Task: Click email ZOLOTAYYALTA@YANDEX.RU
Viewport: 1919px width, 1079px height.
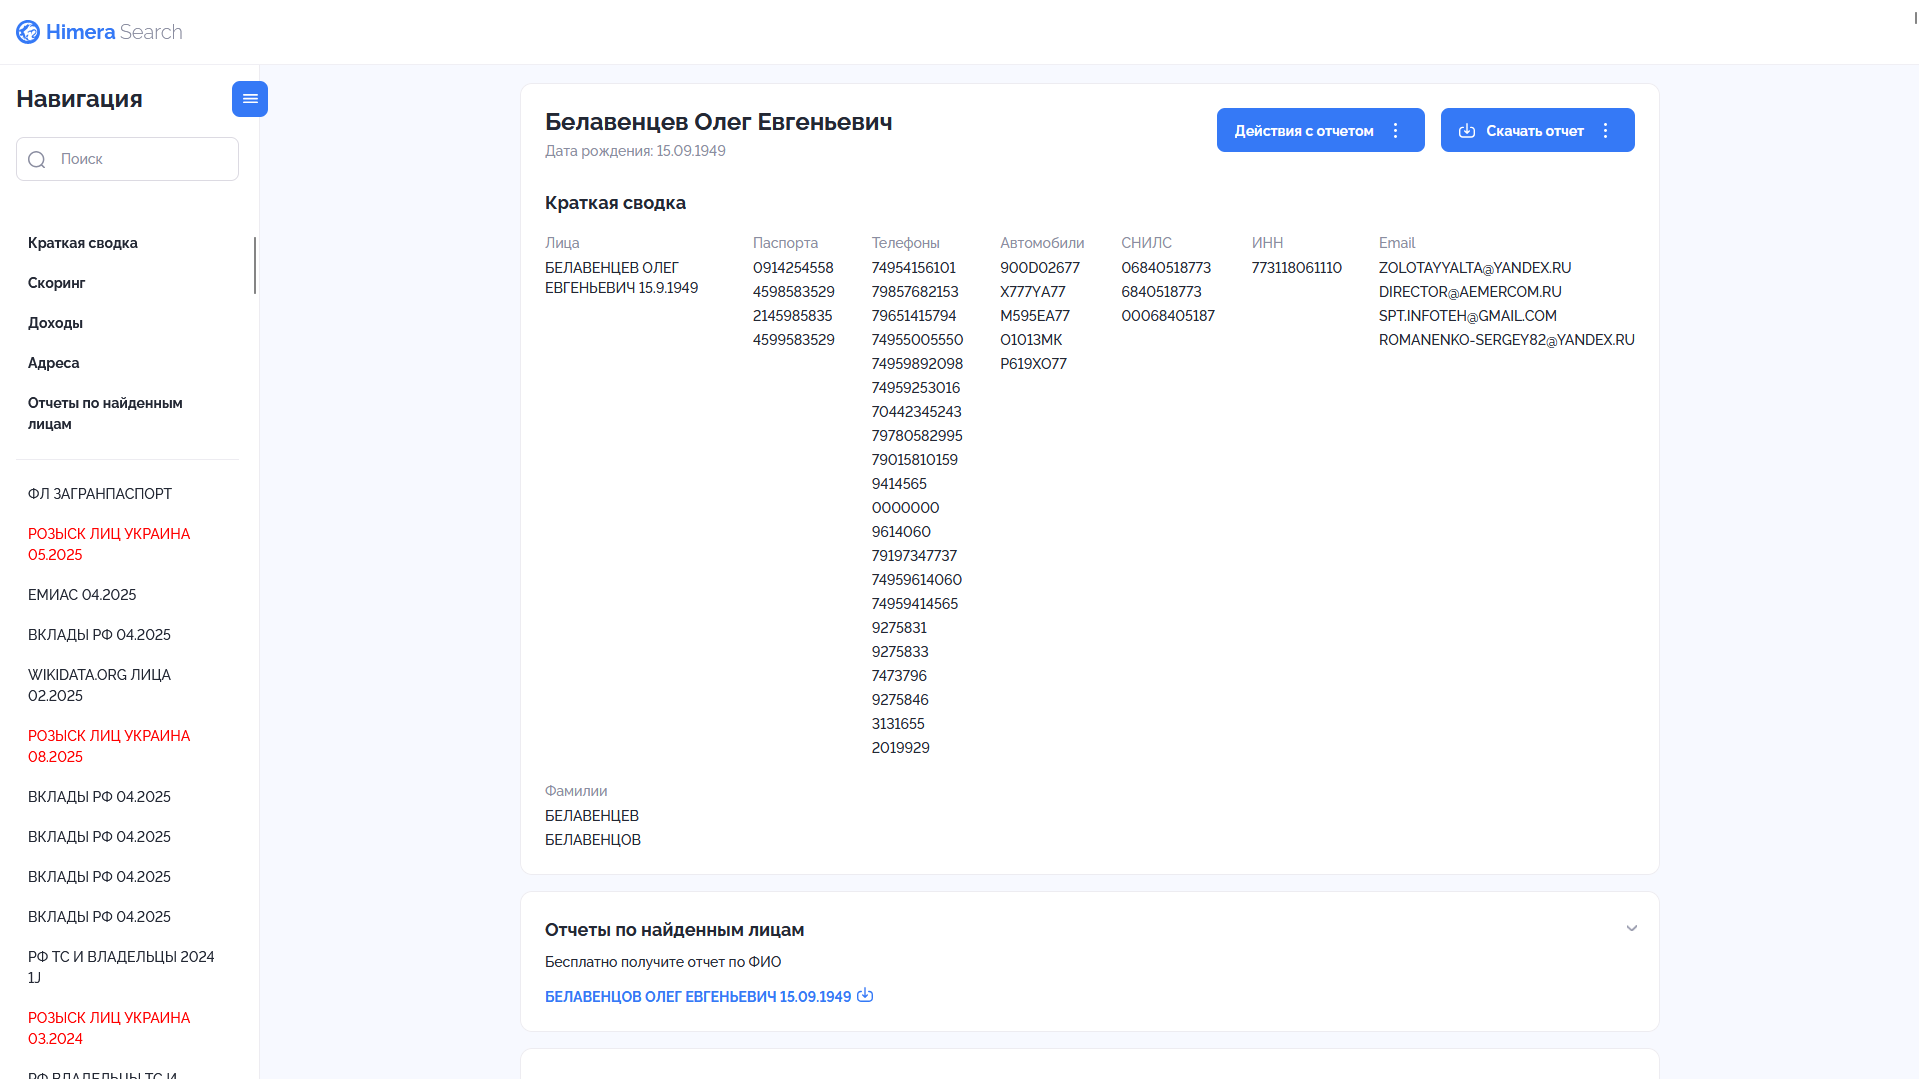Action: tap(1475, 268)
